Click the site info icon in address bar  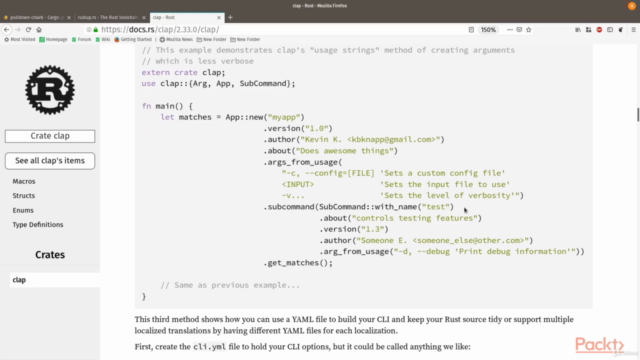(x=89, y=30)
